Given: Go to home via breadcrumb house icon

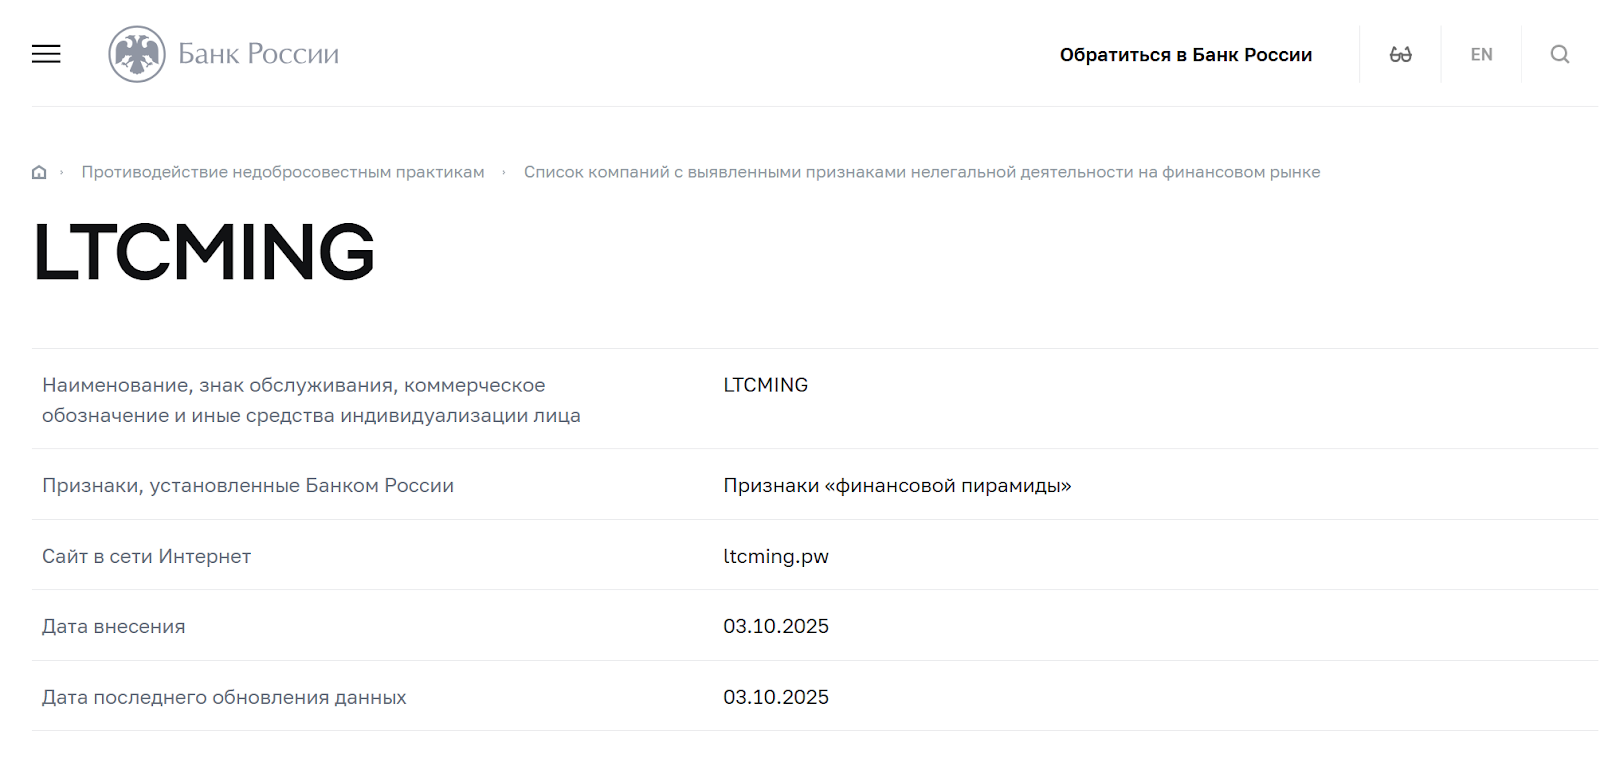Looking at the screenshot, I should pos(39,172).
